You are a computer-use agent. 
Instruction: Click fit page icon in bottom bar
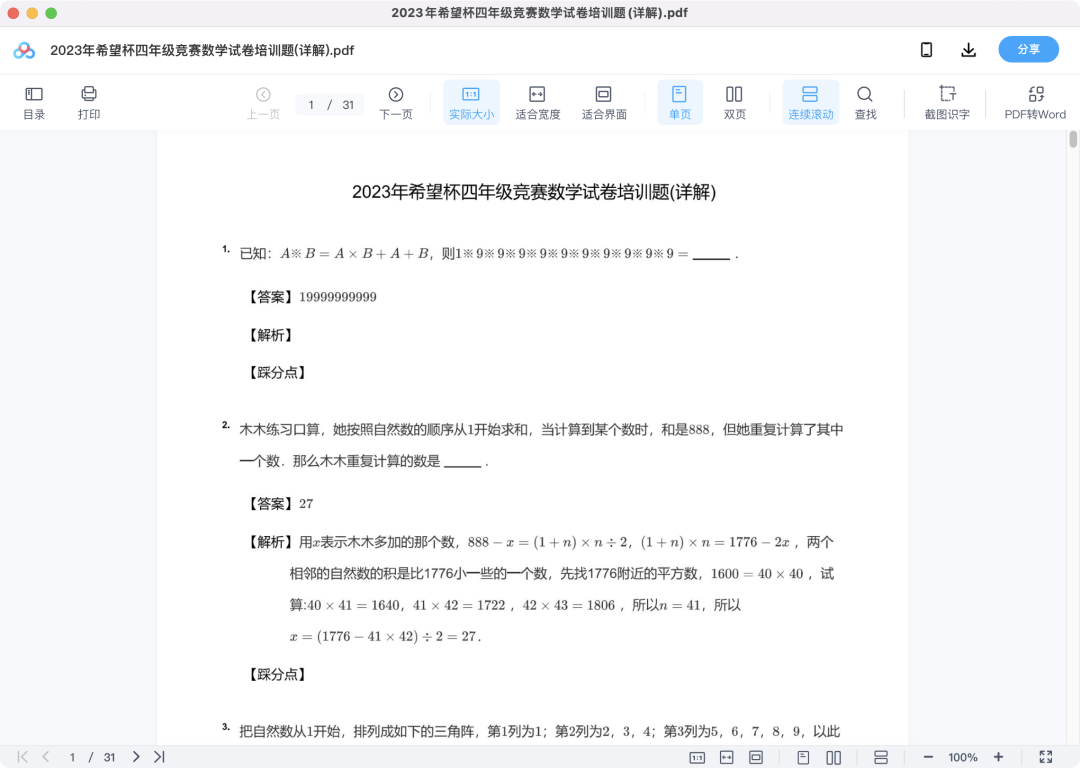point(756,758)
